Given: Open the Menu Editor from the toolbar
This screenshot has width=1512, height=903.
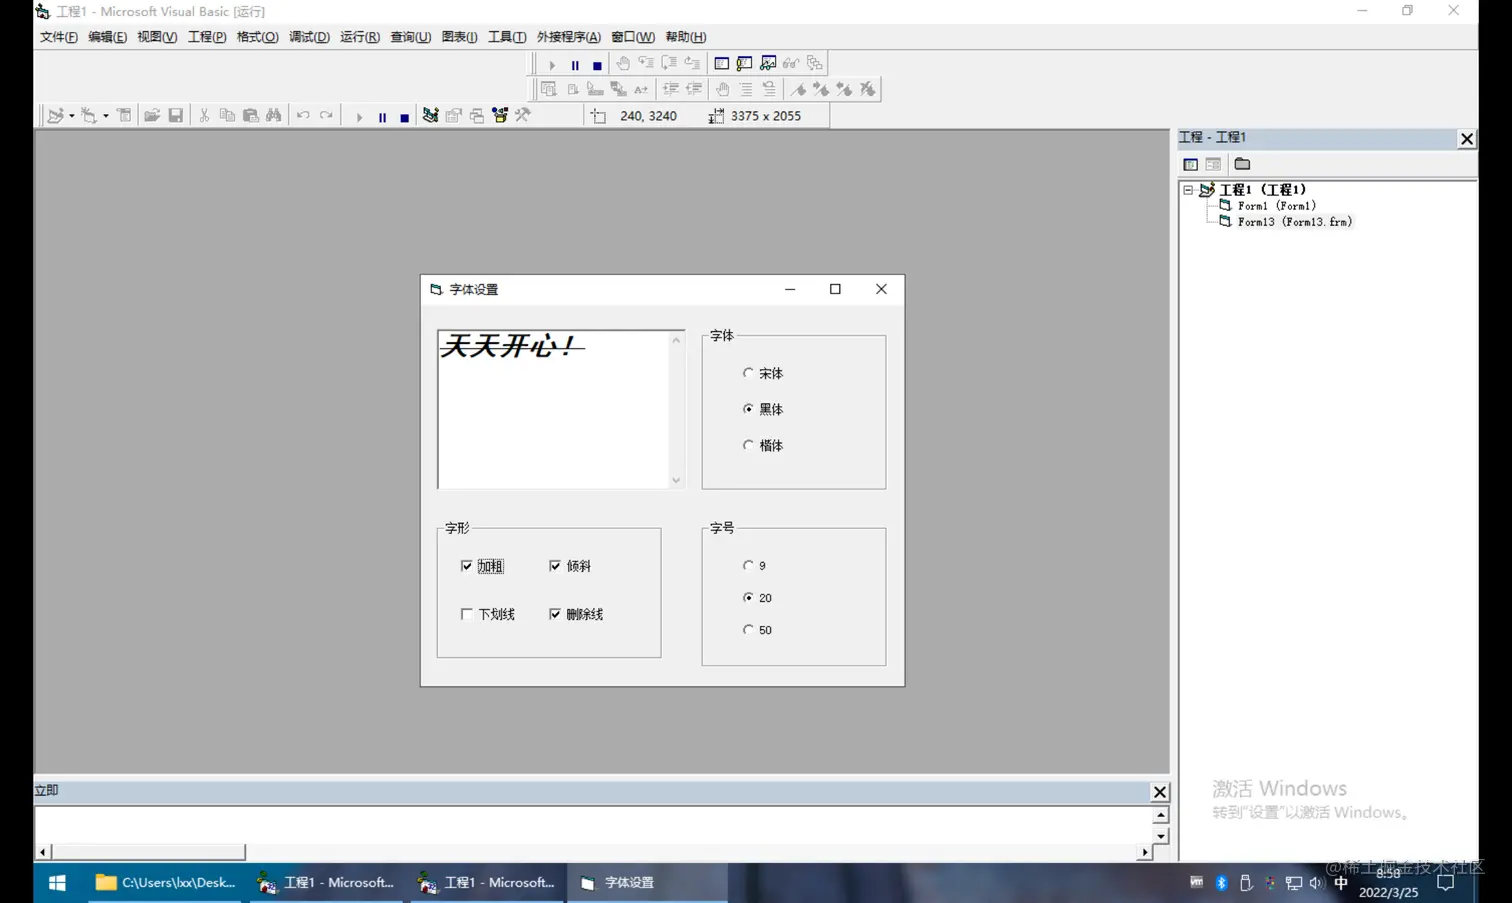Looking at the screenshot, I should tap(124, 116).
